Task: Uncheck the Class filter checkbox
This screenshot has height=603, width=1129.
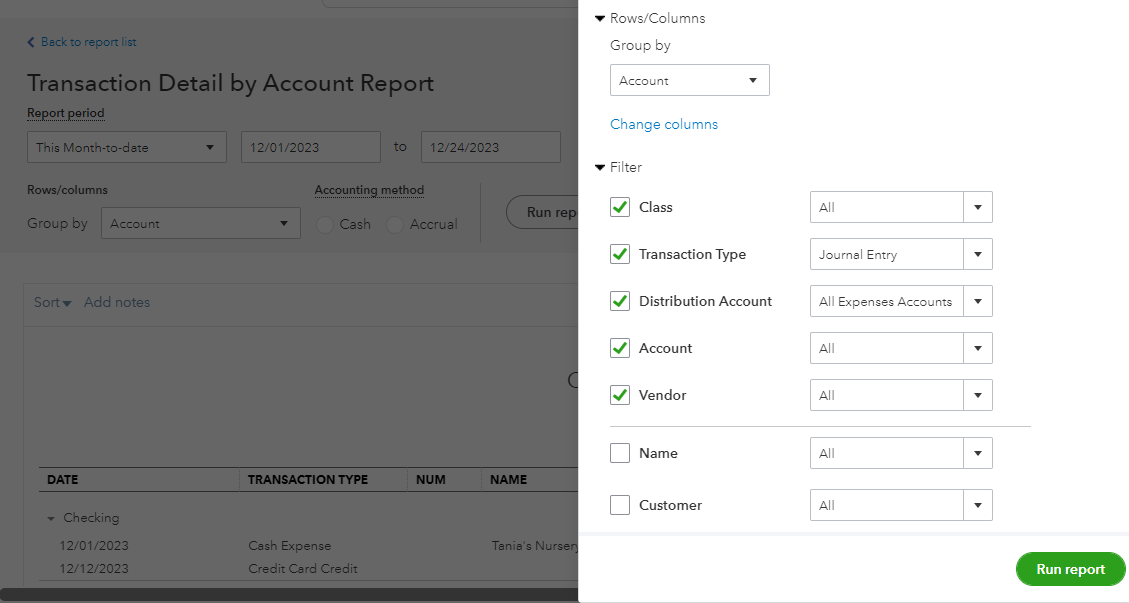Action: 620,207
